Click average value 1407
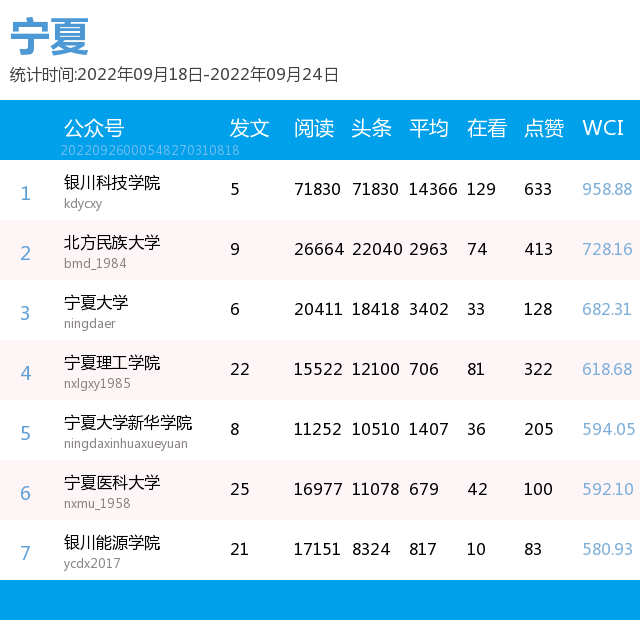 429,429
